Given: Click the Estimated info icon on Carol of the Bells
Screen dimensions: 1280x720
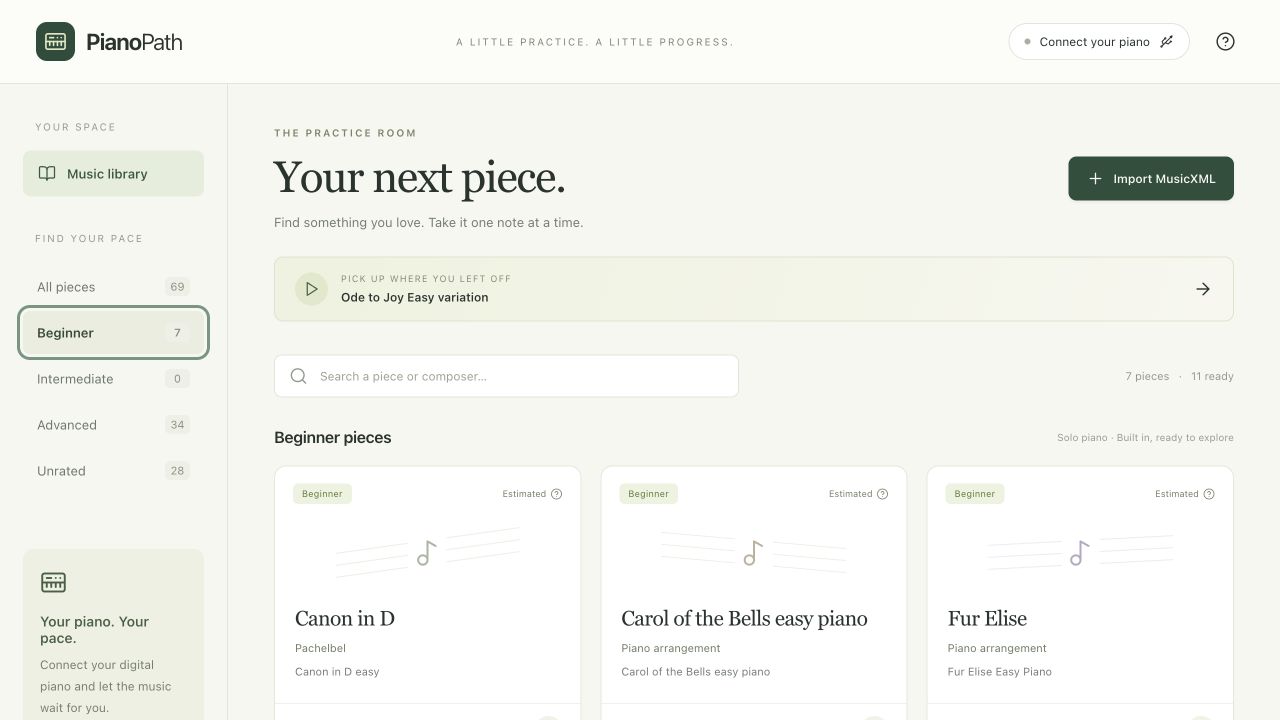Looking at the screenshot, I should pyautogui.click(x=883, y=494).
